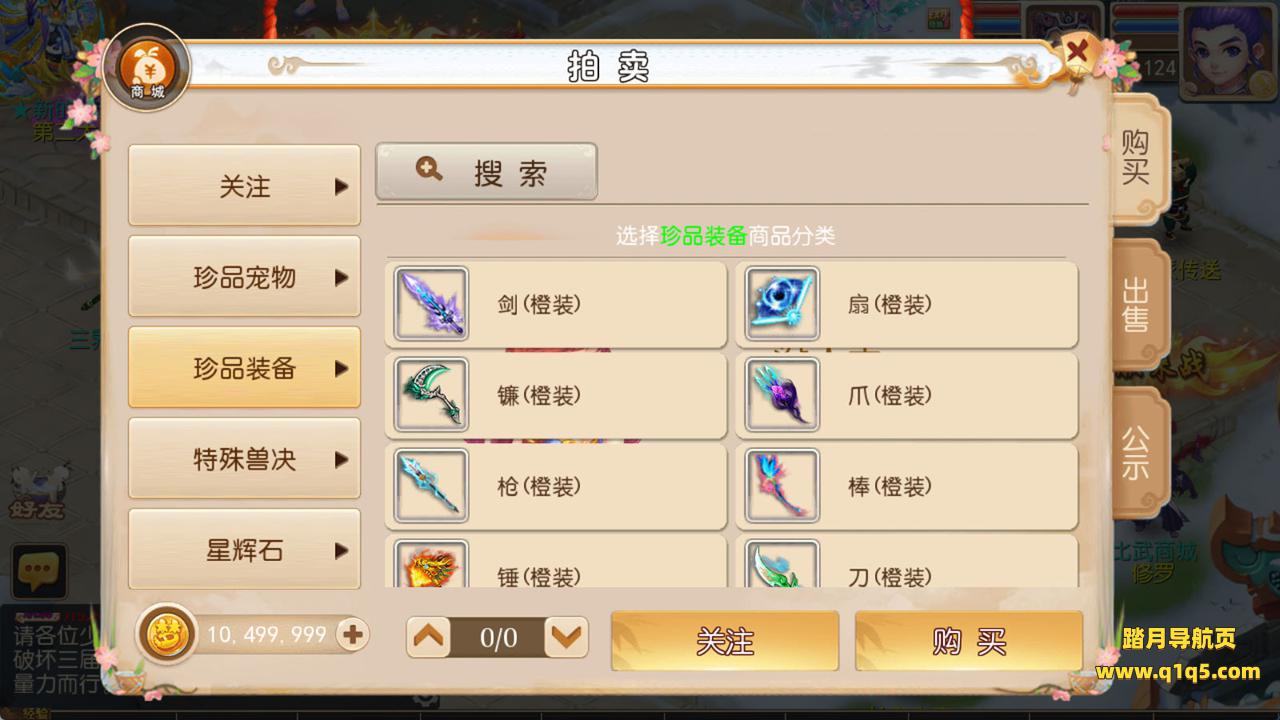Select the 扇(橙装) fan icon
Screen dimensions: 1280x720
pyautogui.click(x=782, y=304)
